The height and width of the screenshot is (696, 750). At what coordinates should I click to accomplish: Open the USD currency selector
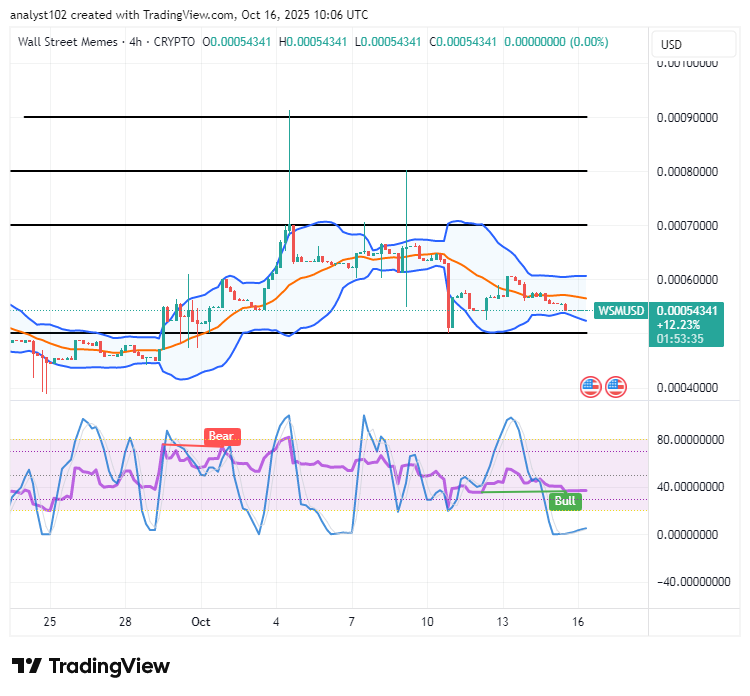(693, 44)
